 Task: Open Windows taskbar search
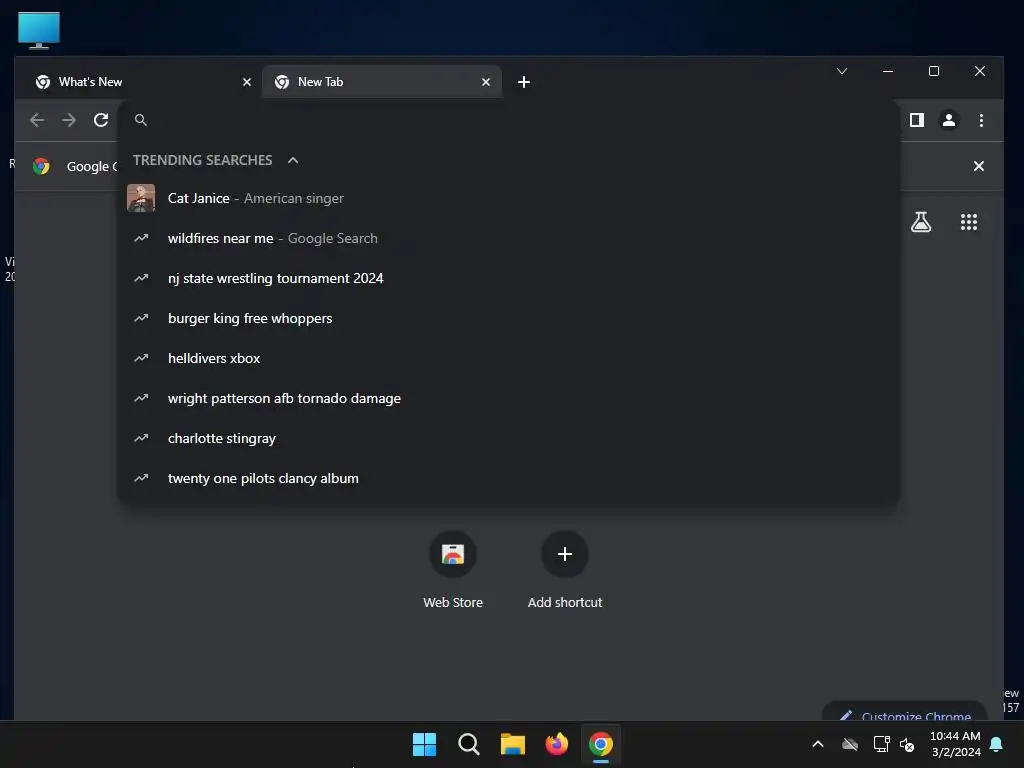click(469, 744)
